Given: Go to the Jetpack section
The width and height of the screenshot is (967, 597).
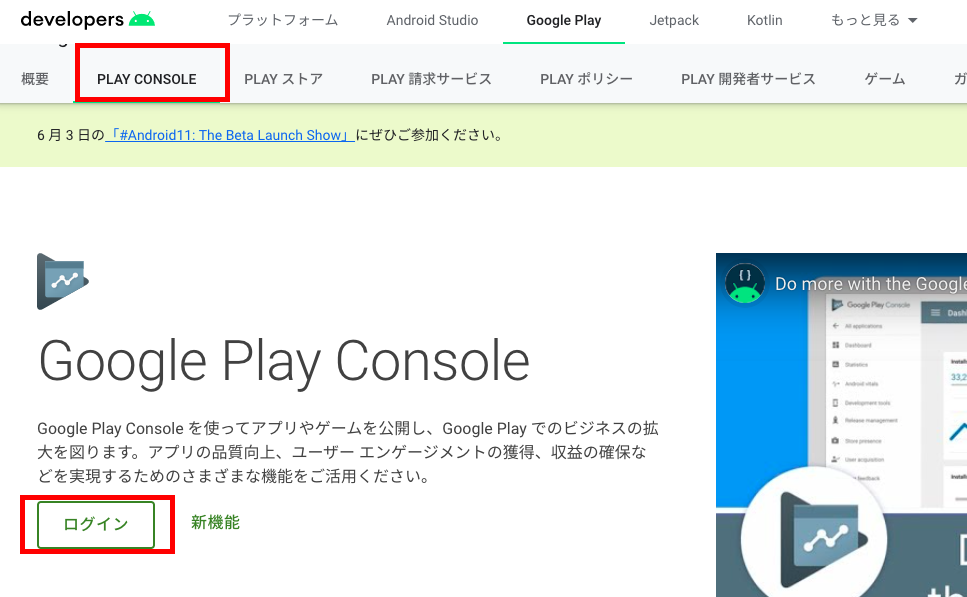Looking at the screenshot, I should (674, 20).
